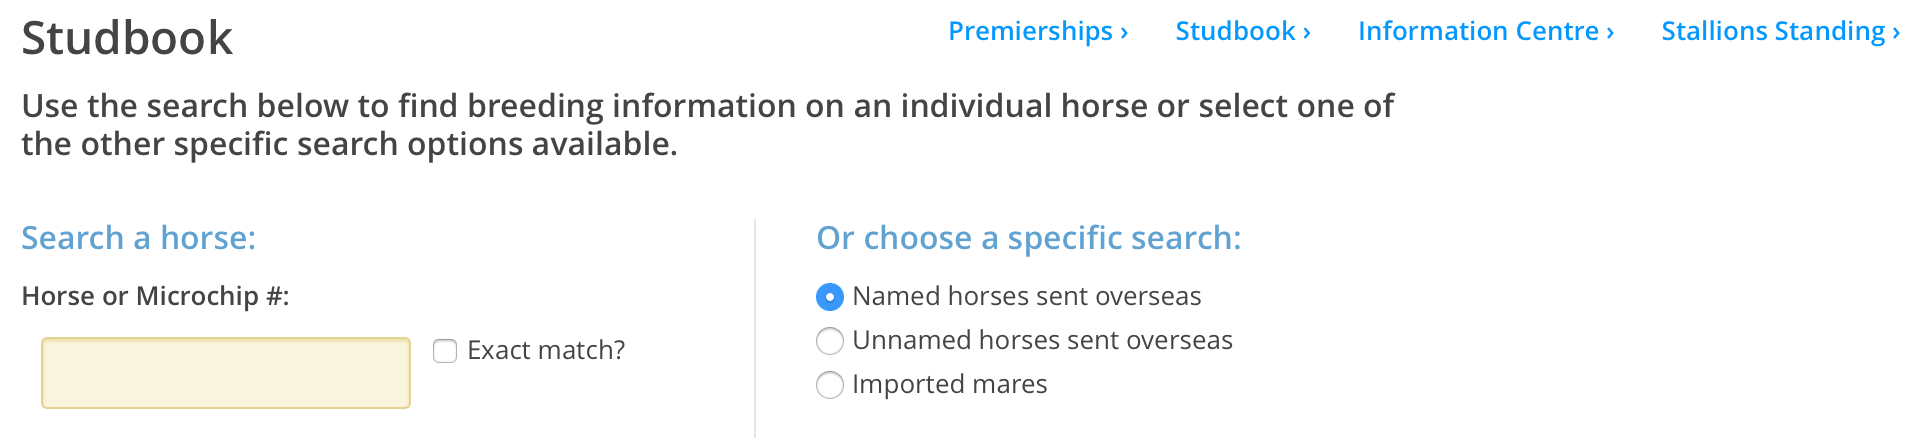The height and width of the screenshot is (438, 1908).
Task: Go to Information Centre link
Action: 1477,32
